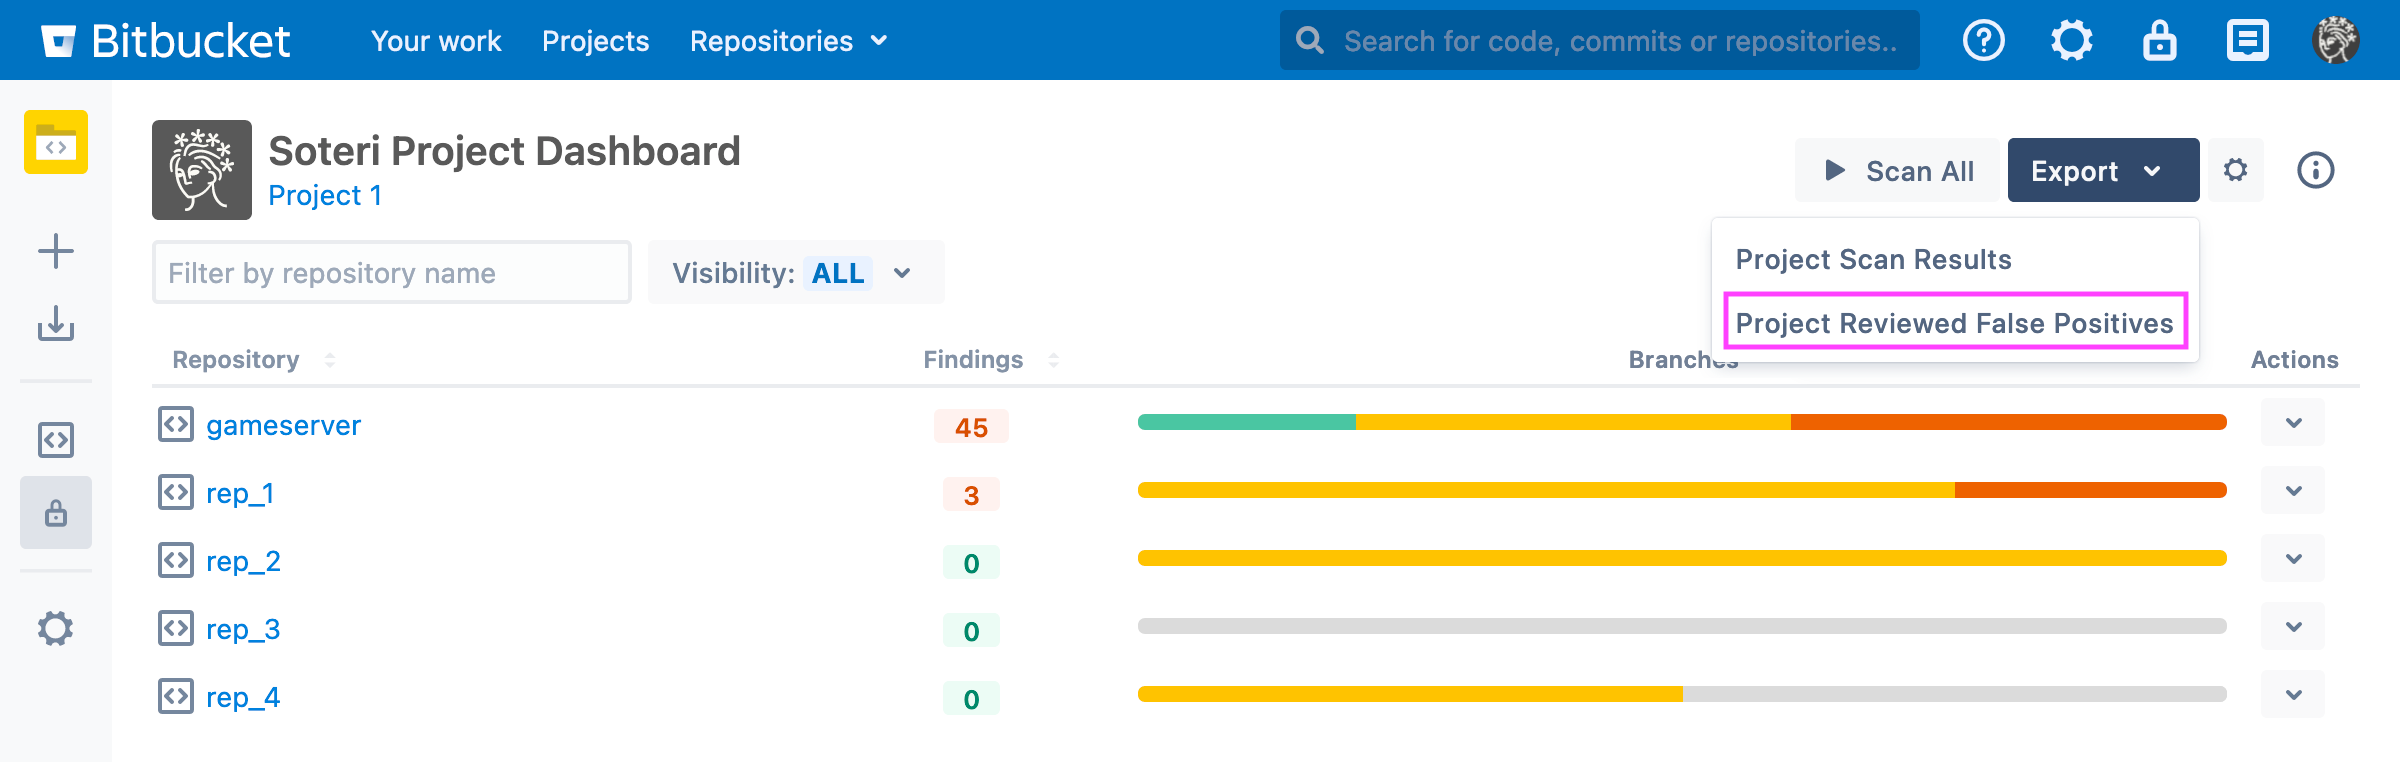Click the download clone icon in sidebar

[x=56, y=324]
